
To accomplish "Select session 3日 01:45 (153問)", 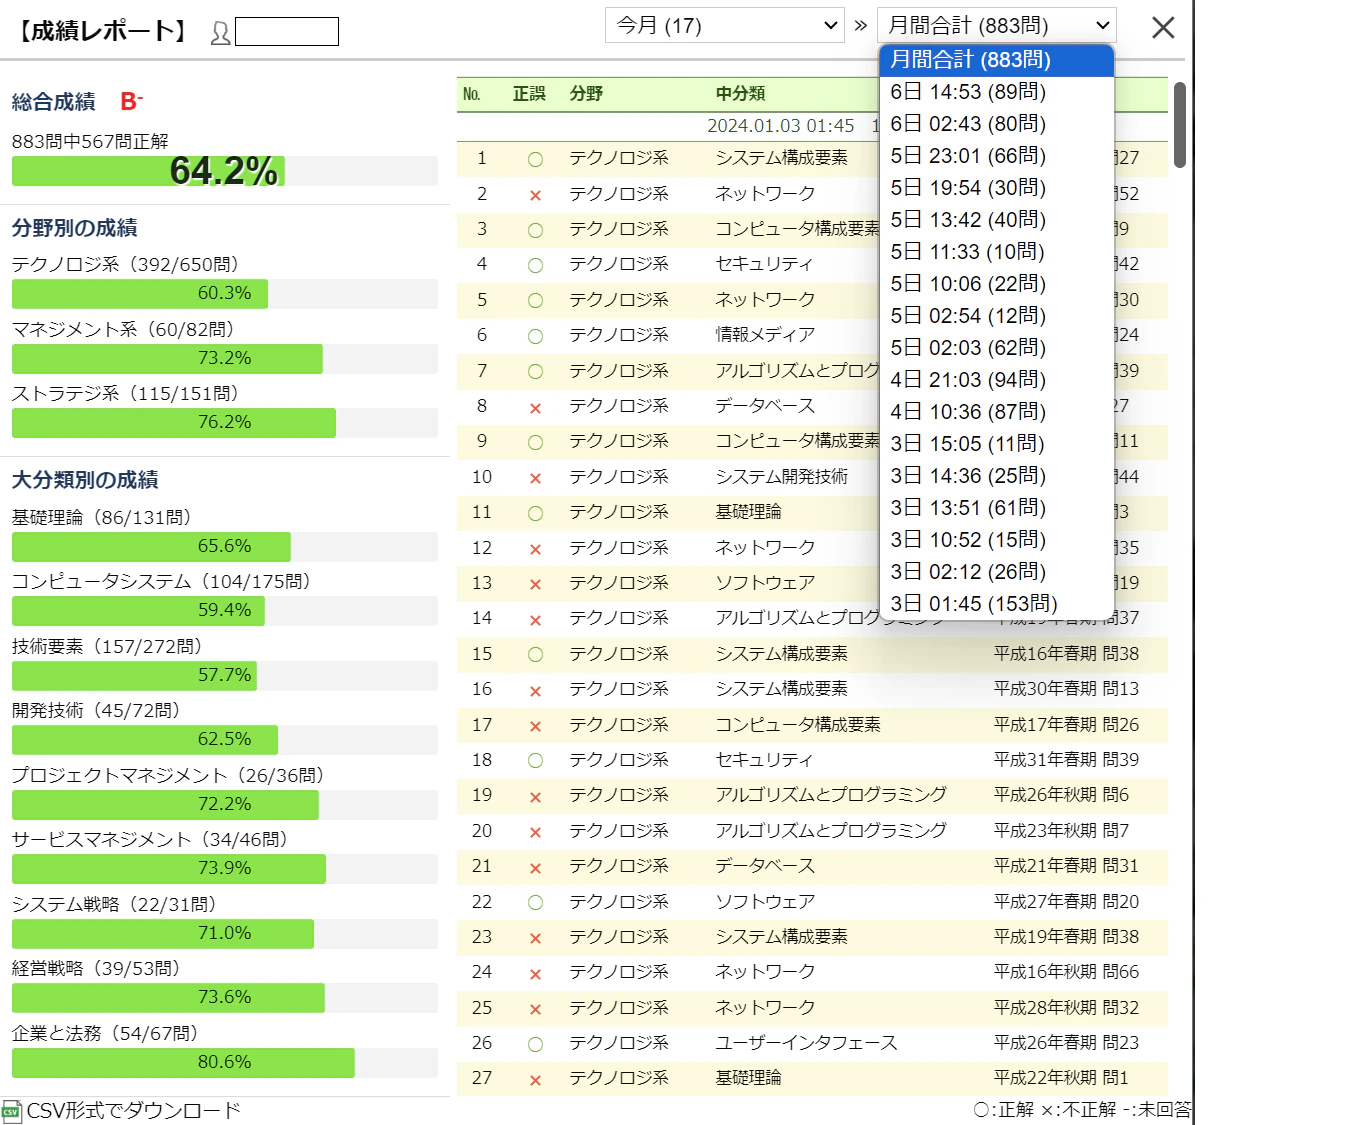I will (x=997, y=604).
